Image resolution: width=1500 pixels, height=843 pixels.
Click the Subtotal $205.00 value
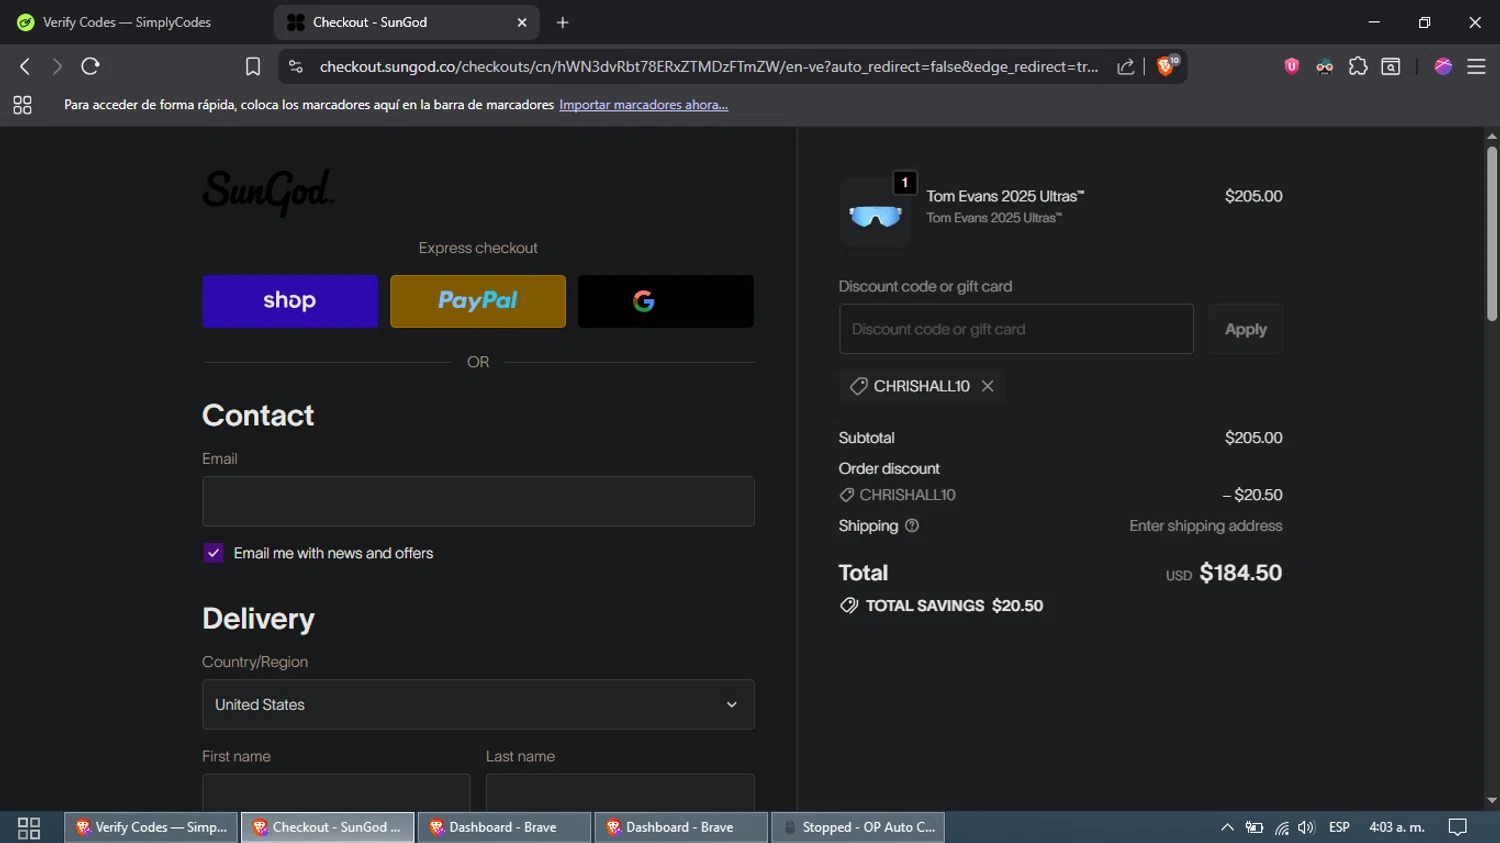1253,438
